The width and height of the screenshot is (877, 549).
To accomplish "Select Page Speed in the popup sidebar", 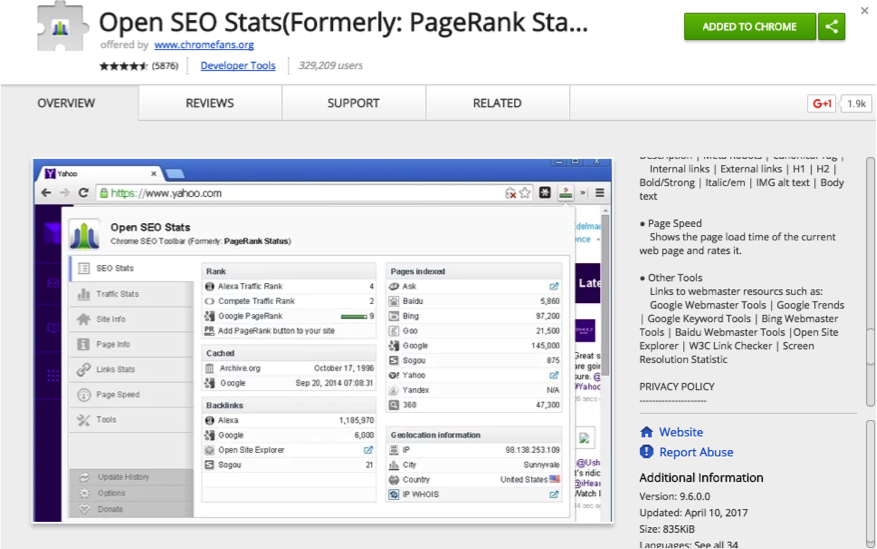I will pos(131,395).
